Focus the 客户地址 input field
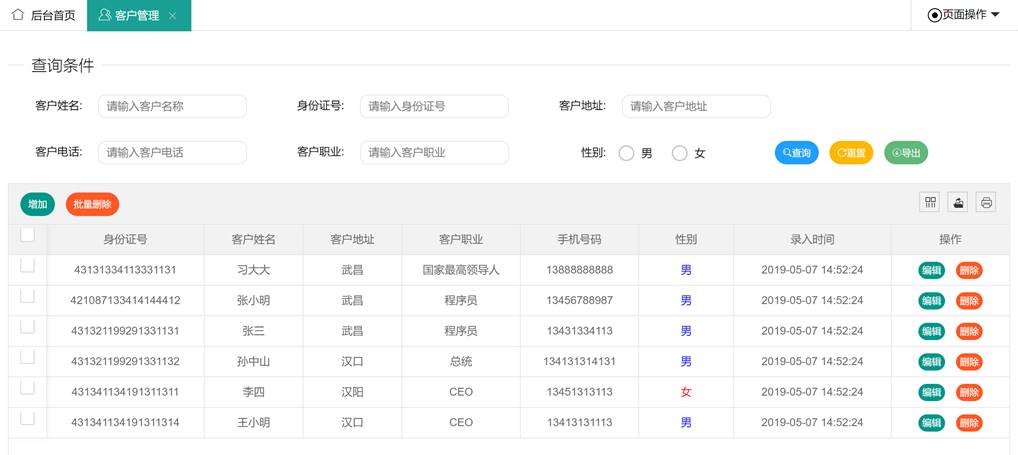 pos(696,106)
